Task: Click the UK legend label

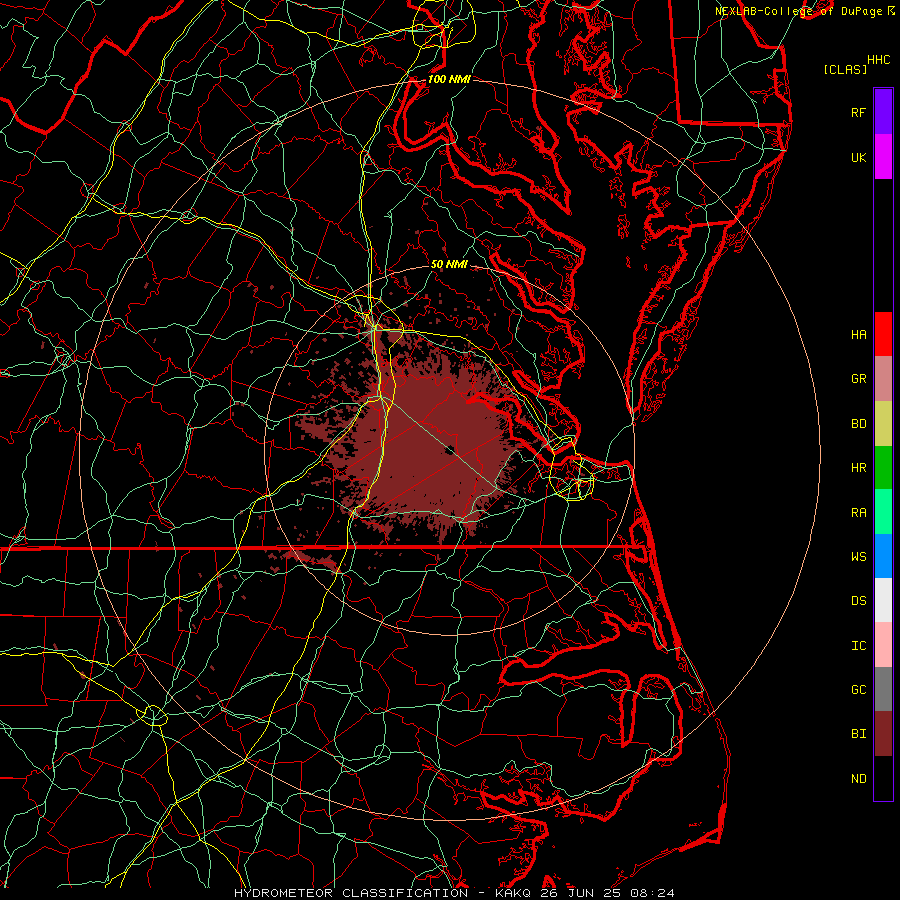Action: coord(858,157)
